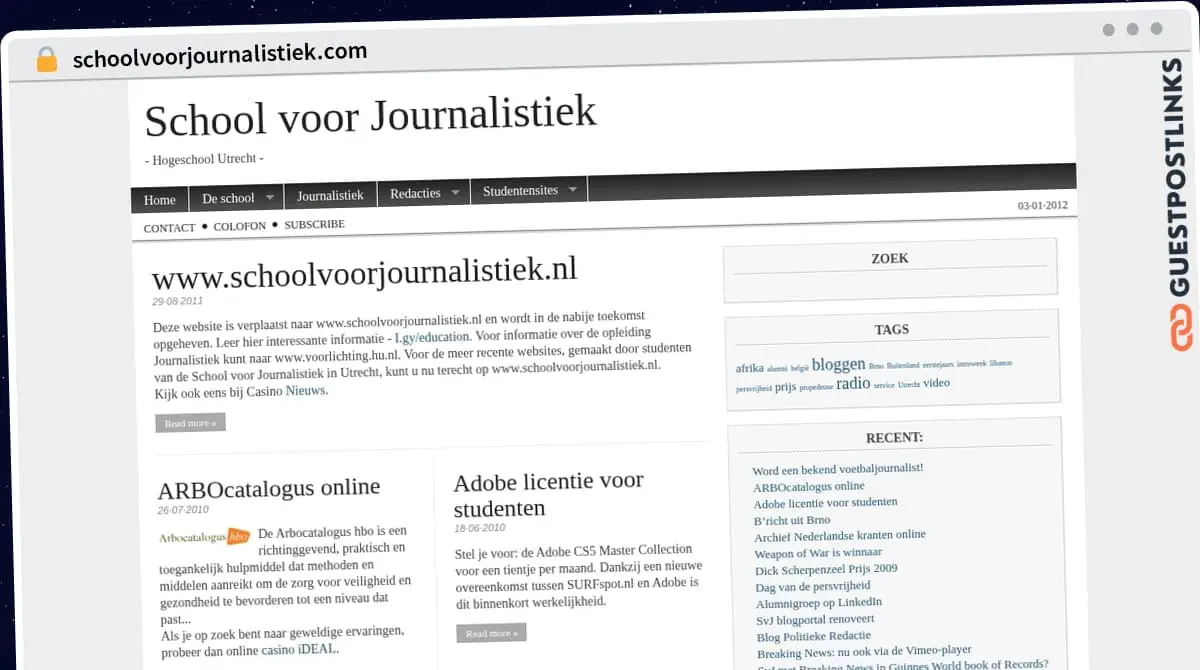The image size is (1200, 670).
Task: Select the Utrecht tag
Action: coord(908,385)
